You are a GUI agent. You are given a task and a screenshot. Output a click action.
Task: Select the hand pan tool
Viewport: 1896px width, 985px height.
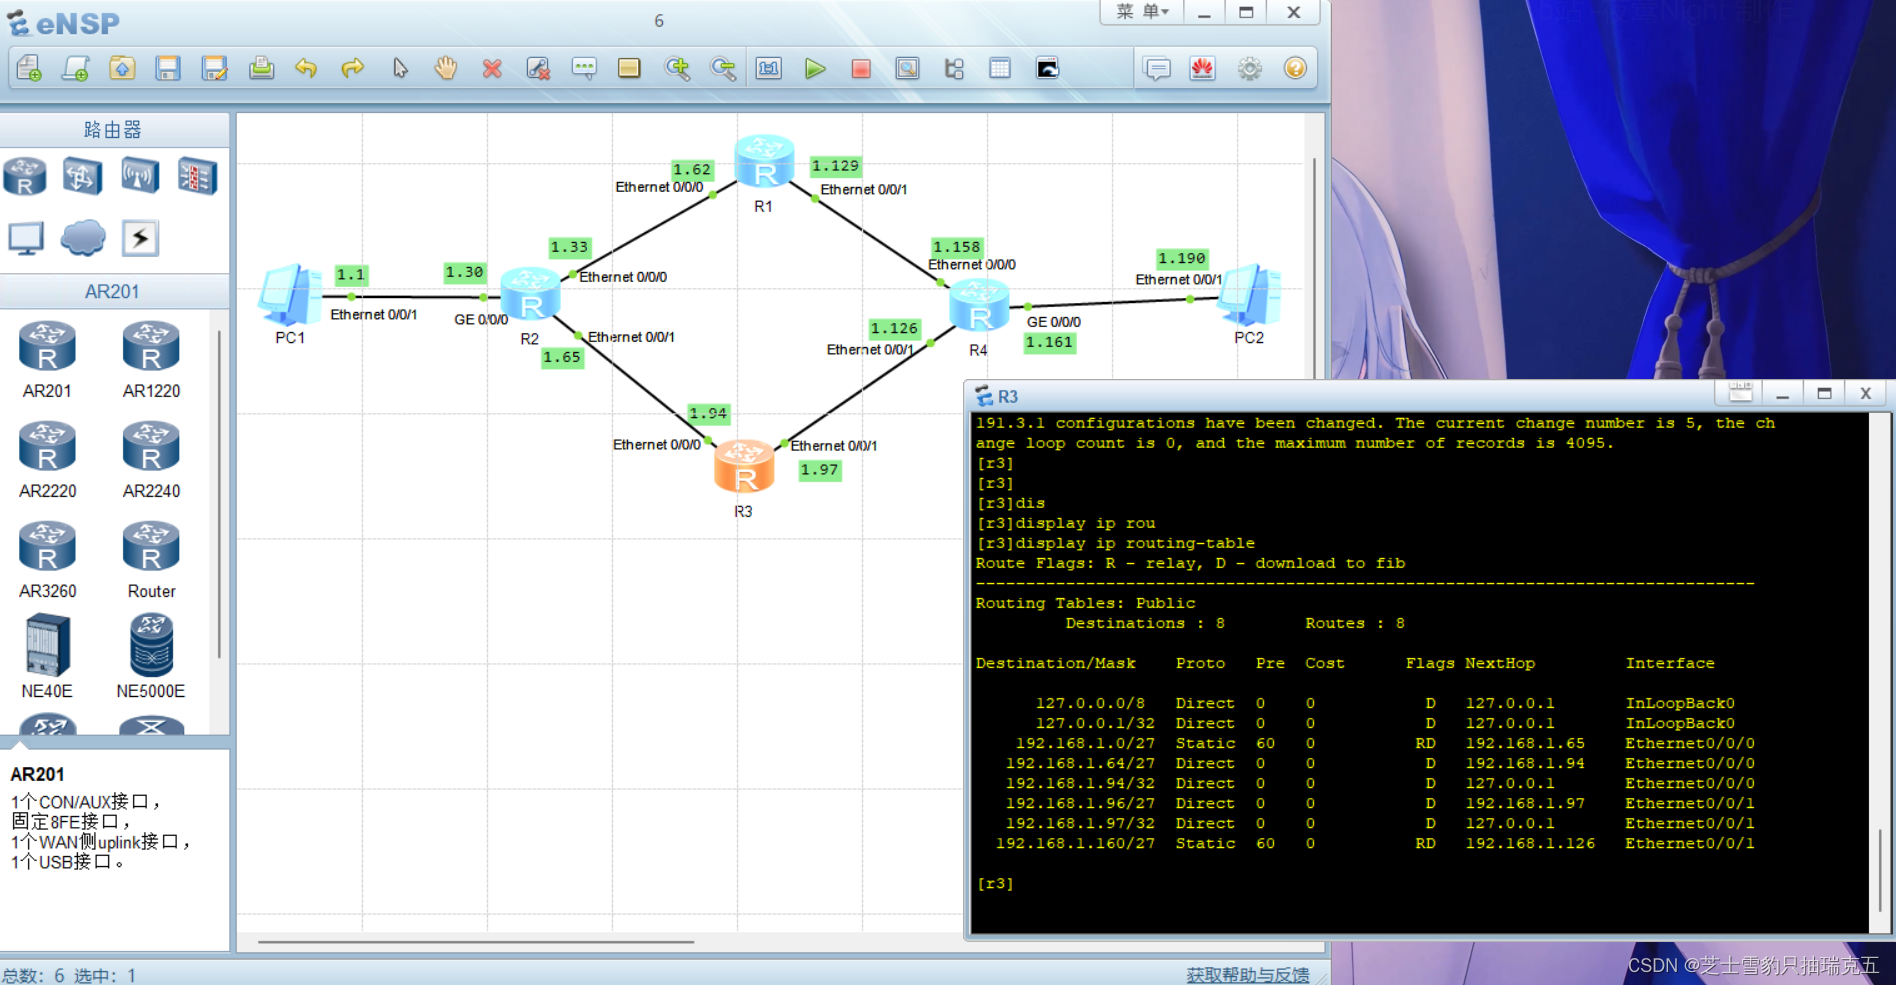tap(446, 68)
